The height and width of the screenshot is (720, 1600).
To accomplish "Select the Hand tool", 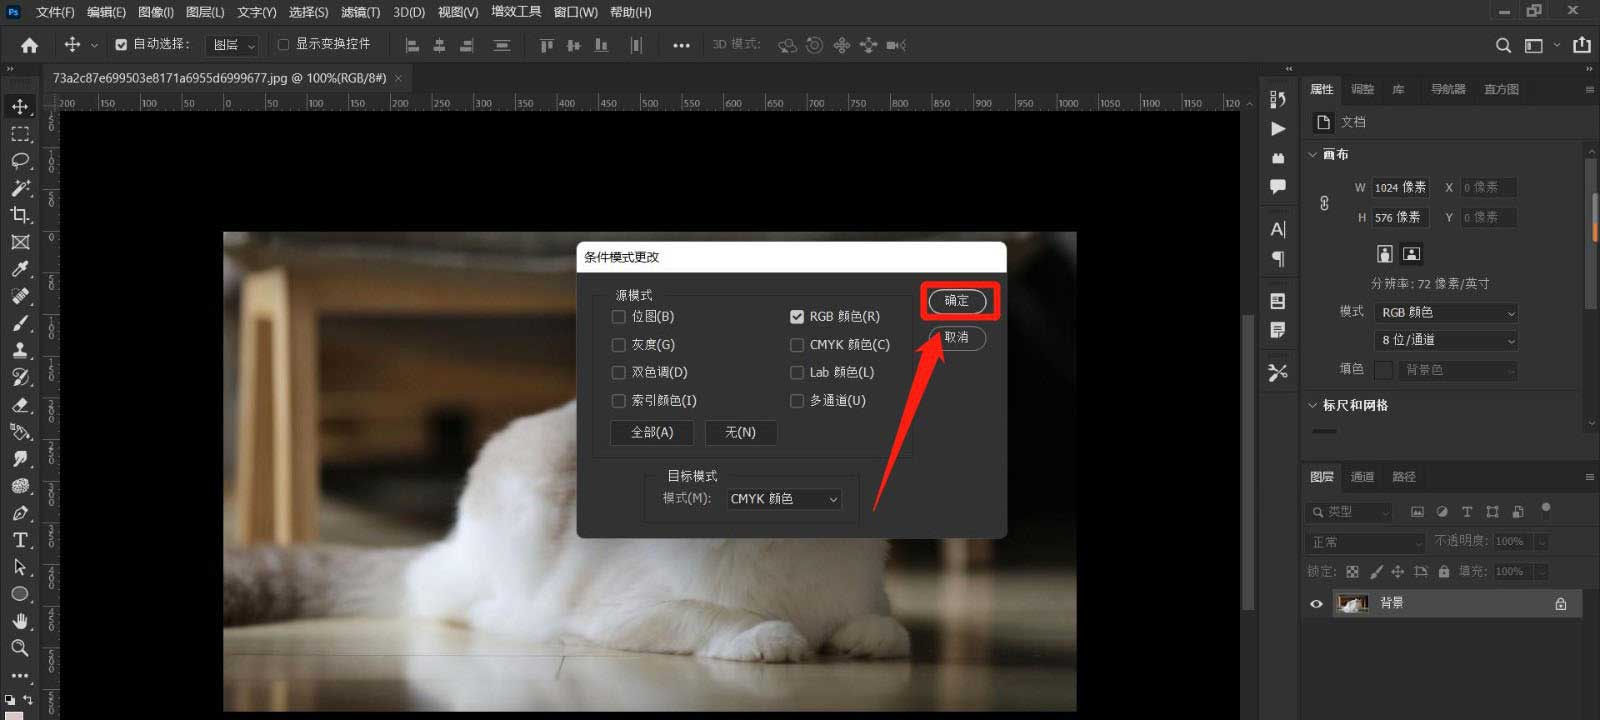I will click(x=20, y=621).
